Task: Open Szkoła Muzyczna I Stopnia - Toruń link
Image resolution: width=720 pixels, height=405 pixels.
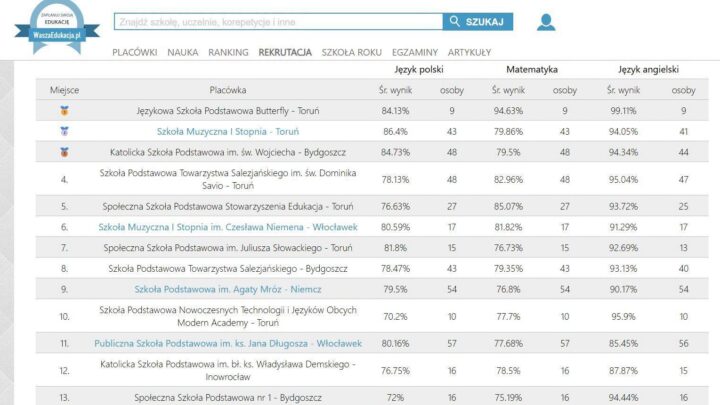Action: click(x=228, y=131)
